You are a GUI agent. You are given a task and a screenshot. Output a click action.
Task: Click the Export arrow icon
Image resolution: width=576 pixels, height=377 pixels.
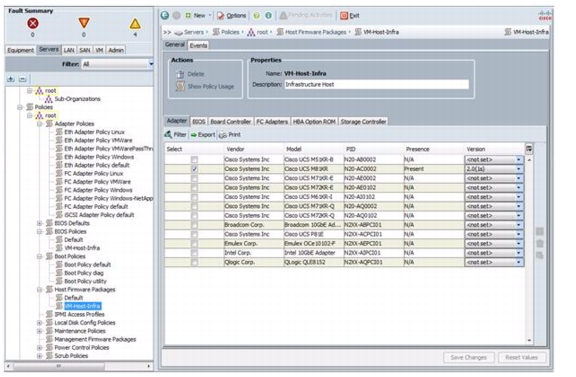tap(194, 135)
